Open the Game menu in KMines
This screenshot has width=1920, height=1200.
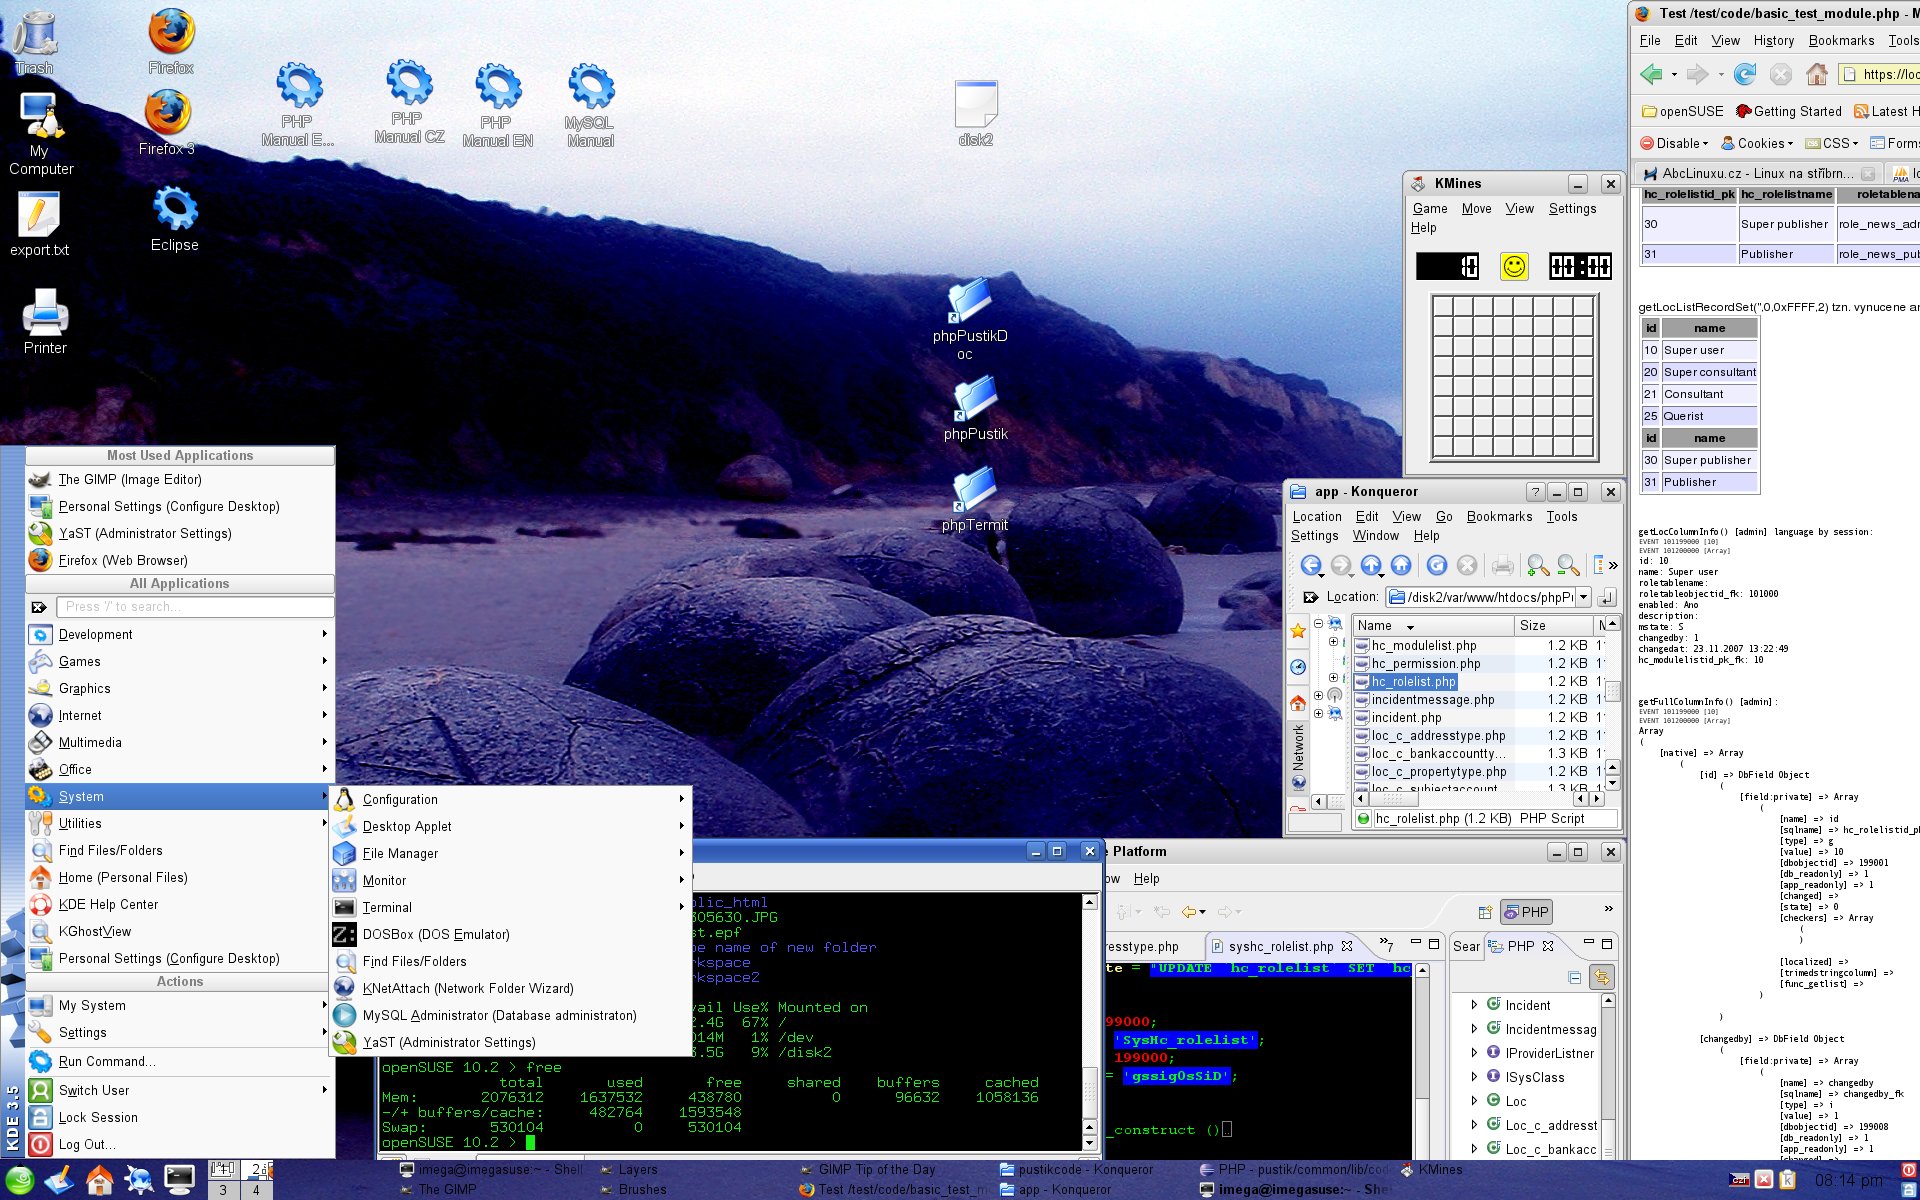pos(1429,208)
